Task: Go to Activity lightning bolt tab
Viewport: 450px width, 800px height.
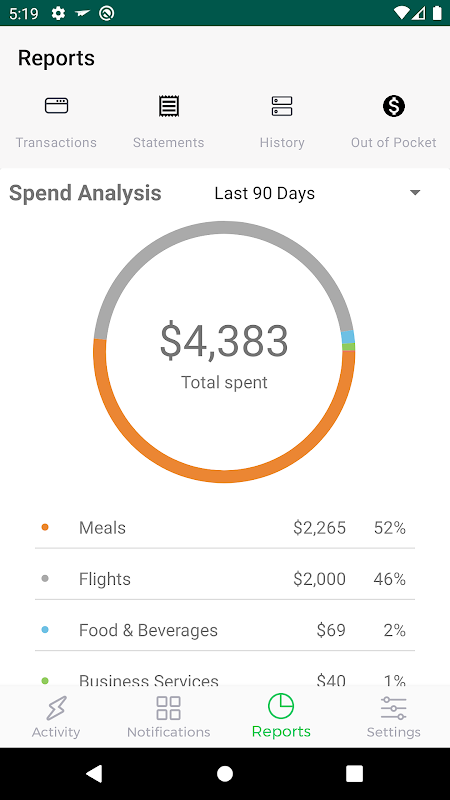Action: click(x=56, y=708)
